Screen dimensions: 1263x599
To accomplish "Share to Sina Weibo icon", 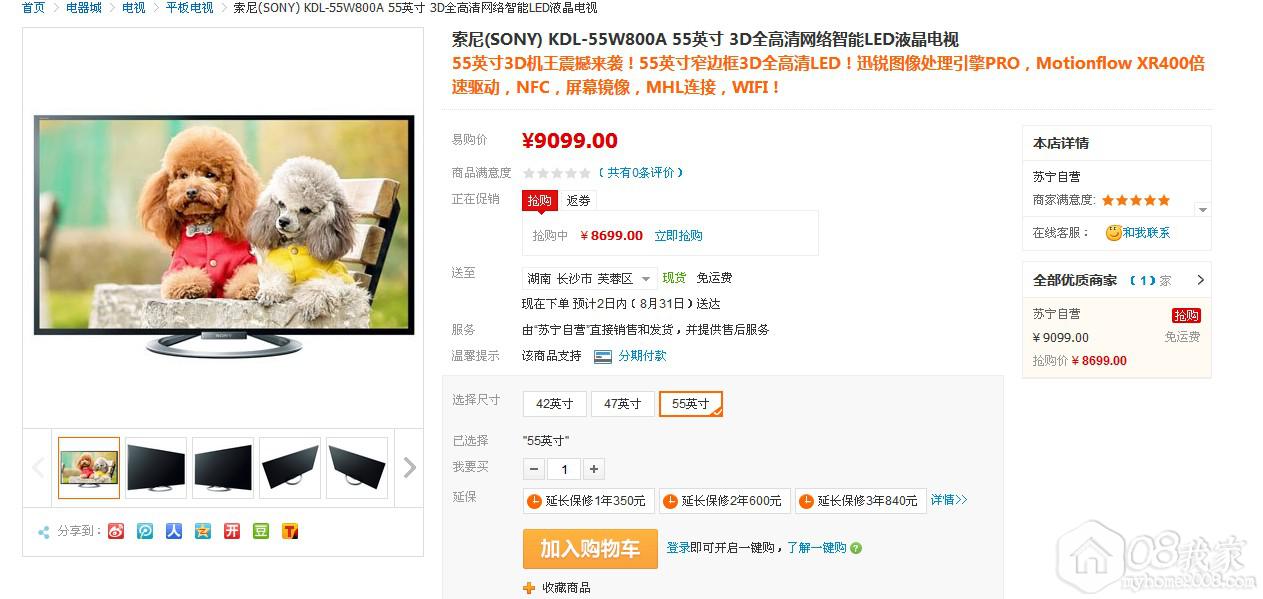I will pos(116,531).
